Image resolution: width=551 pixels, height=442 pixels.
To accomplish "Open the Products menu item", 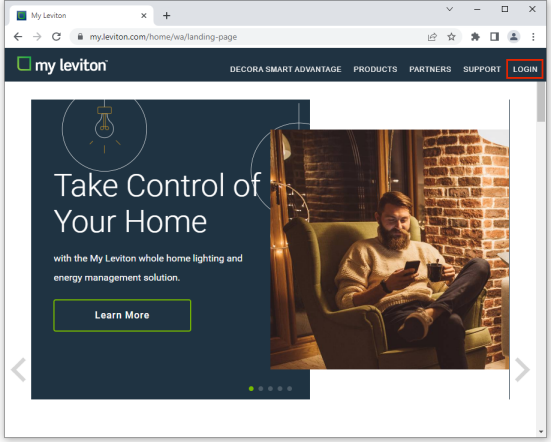I will [x=375, y=69].
